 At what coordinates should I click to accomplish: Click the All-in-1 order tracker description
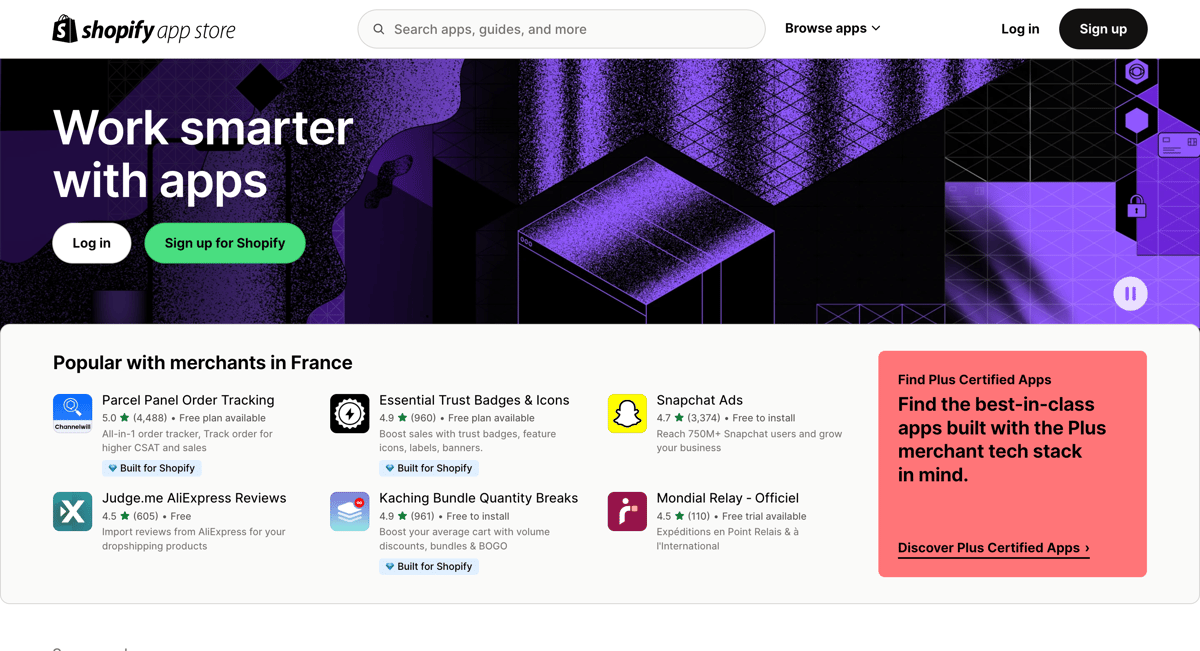(187, 441)
